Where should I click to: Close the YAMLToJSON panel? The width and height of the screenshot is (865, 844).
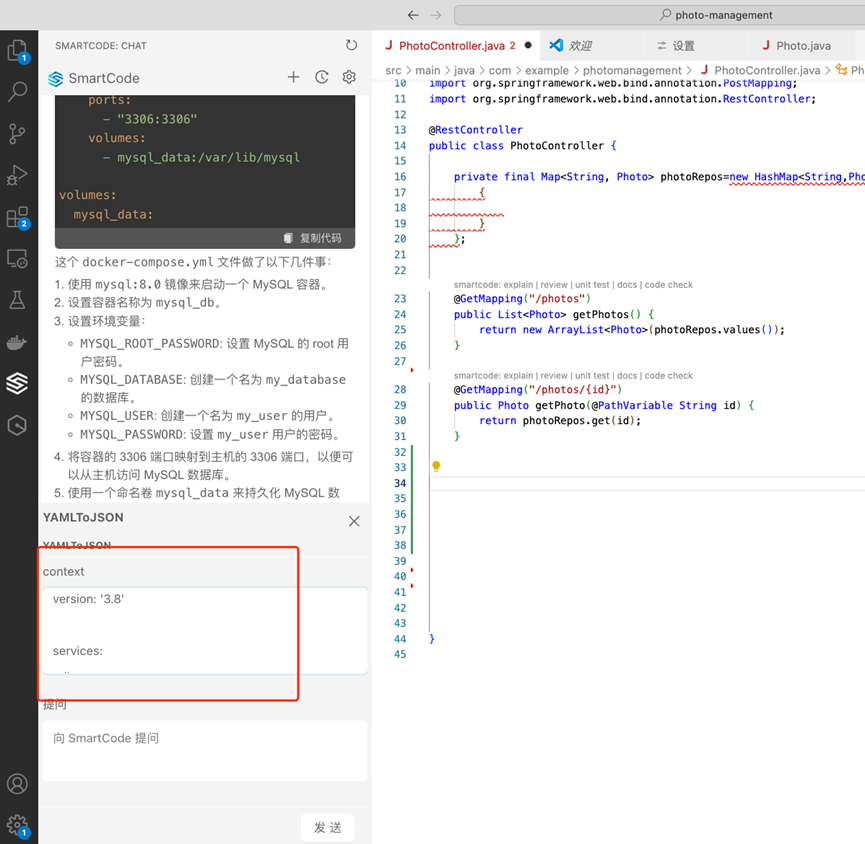[x=354, y=521]
